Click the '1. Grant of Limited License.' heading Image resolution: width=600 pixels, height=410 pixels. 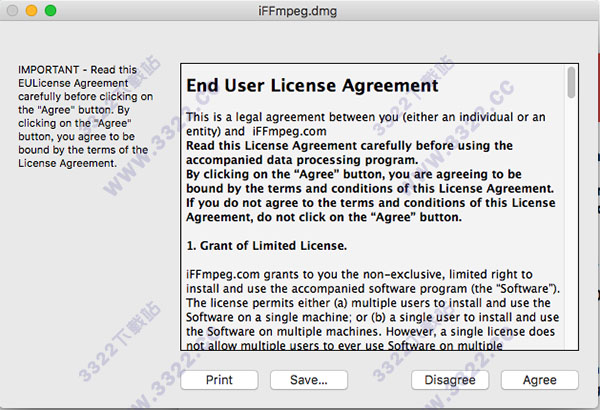[267, 246]
